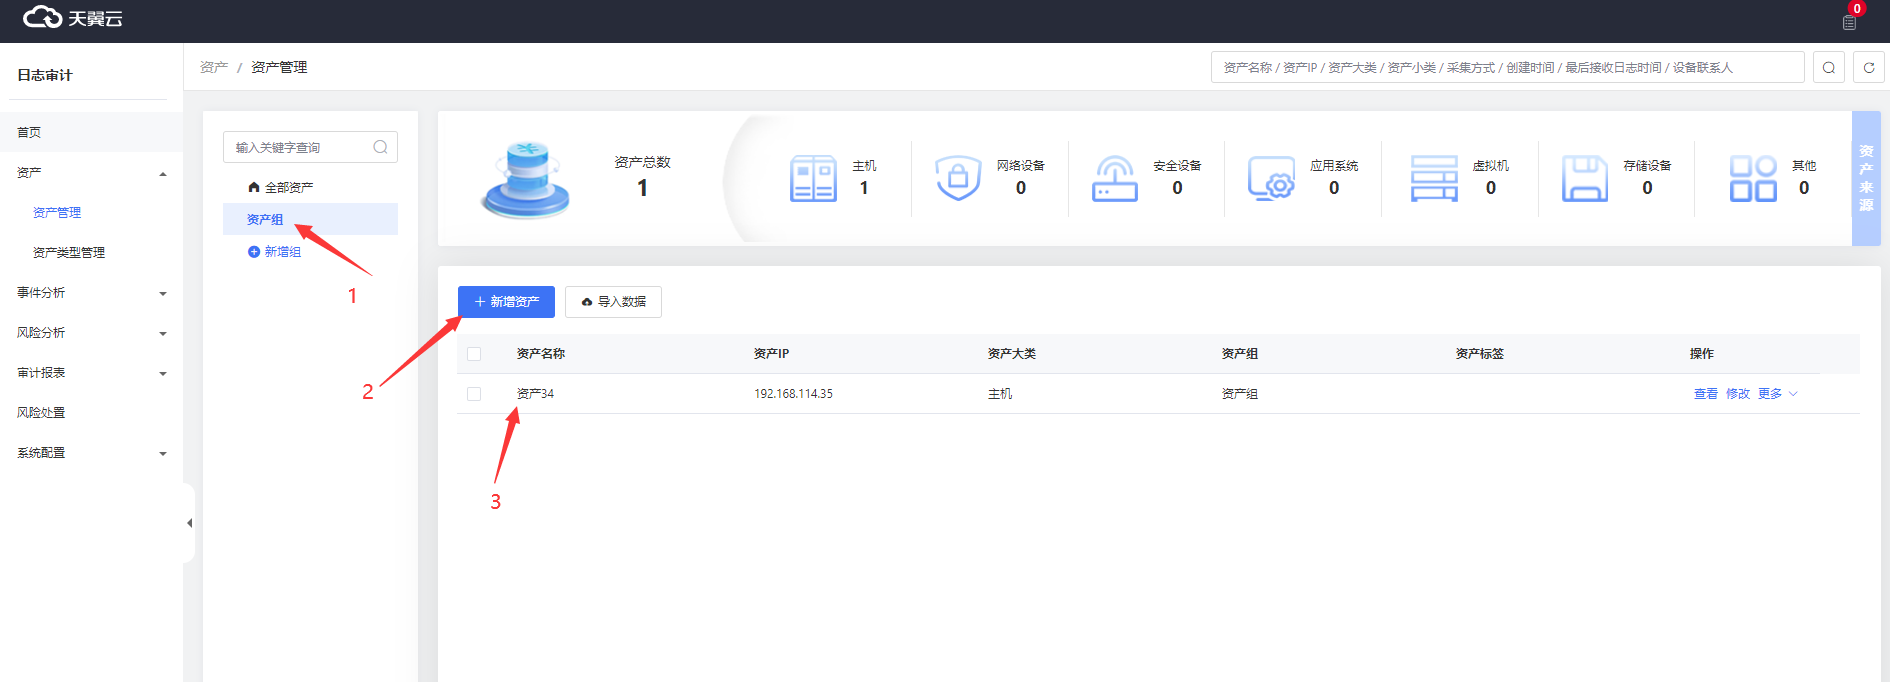
Task: Expand the 事件分析 sidebar menu
Action: 90,293
